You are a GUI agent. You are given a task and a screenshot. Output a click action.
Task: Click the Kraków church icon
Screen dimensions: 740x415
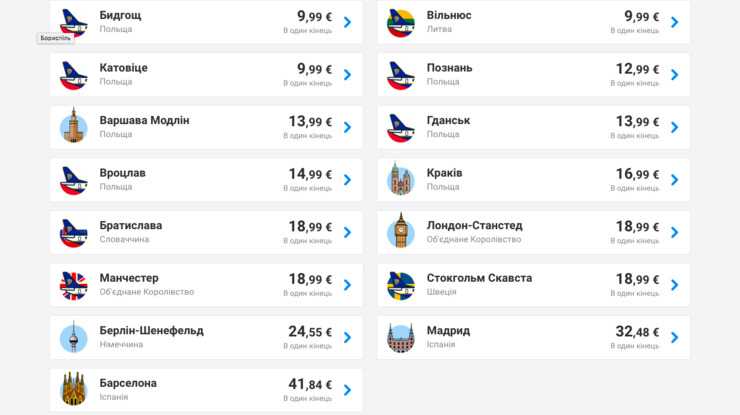point(401,180)
